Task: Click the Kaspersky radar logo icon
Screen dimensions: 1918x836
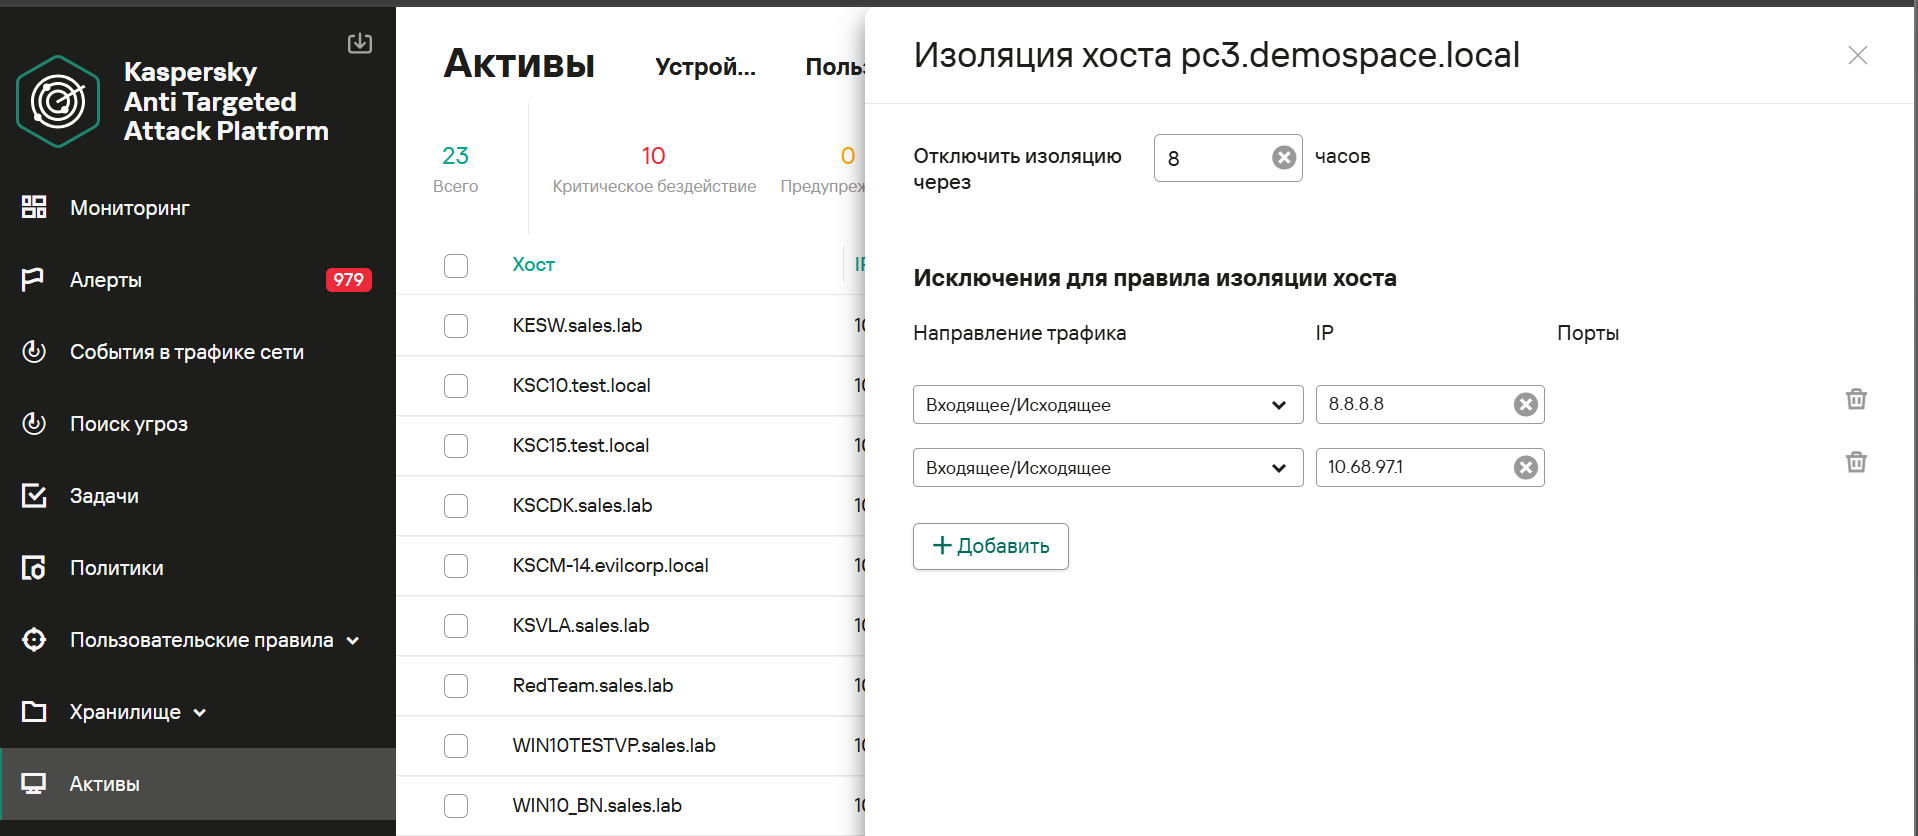Action: tap(58, 102)
